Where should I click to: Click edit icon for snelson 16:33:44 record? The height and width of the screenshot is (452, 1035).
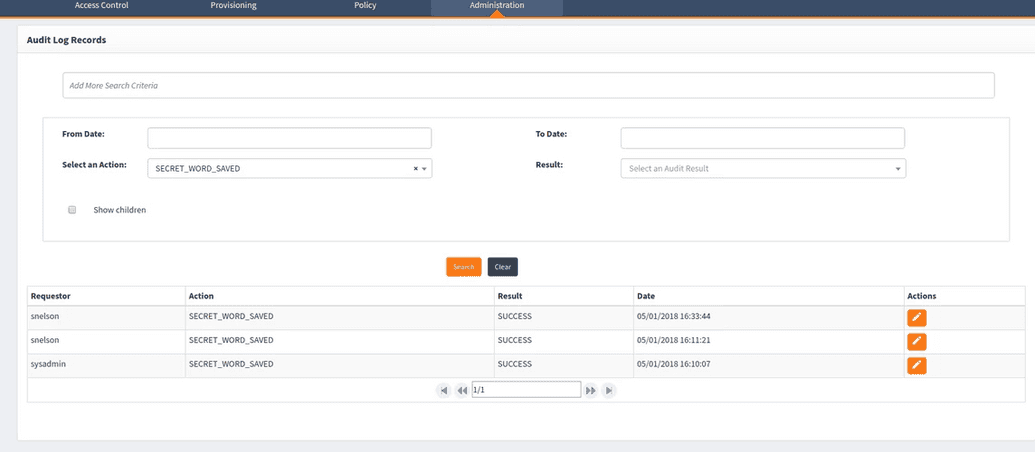[916, 318]
